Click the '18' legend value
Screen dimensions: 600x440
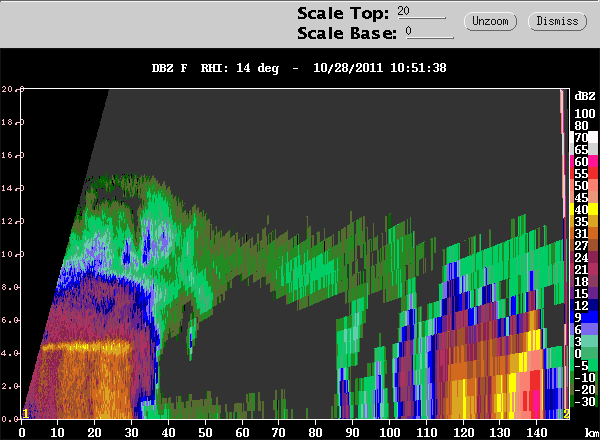[x=581, y=282]
